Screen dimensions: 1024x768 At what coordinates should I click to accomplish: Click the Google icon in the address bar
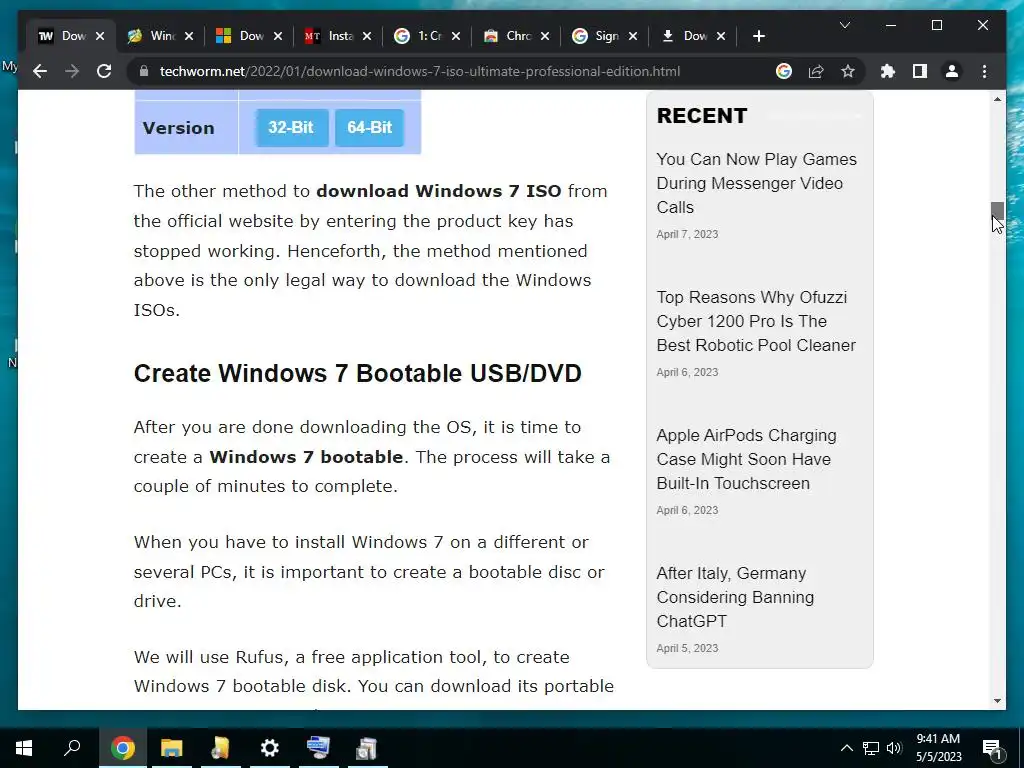(x=784, y=71)
